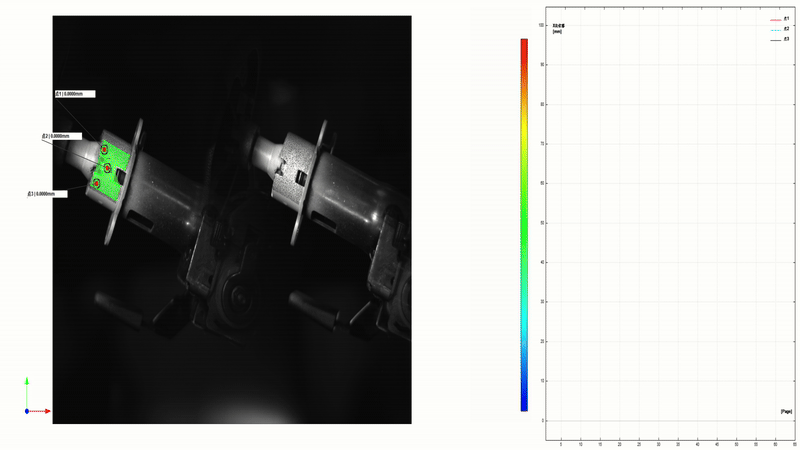Click the blue origin dot of the coordinate triad
The width and height of the screenshot is (800, 450).
(x=27, y=411)
